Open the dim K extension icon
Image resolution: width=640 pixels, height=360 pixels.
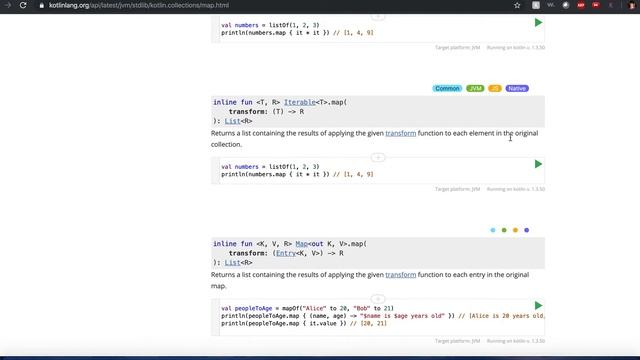(x=611, y=5)
